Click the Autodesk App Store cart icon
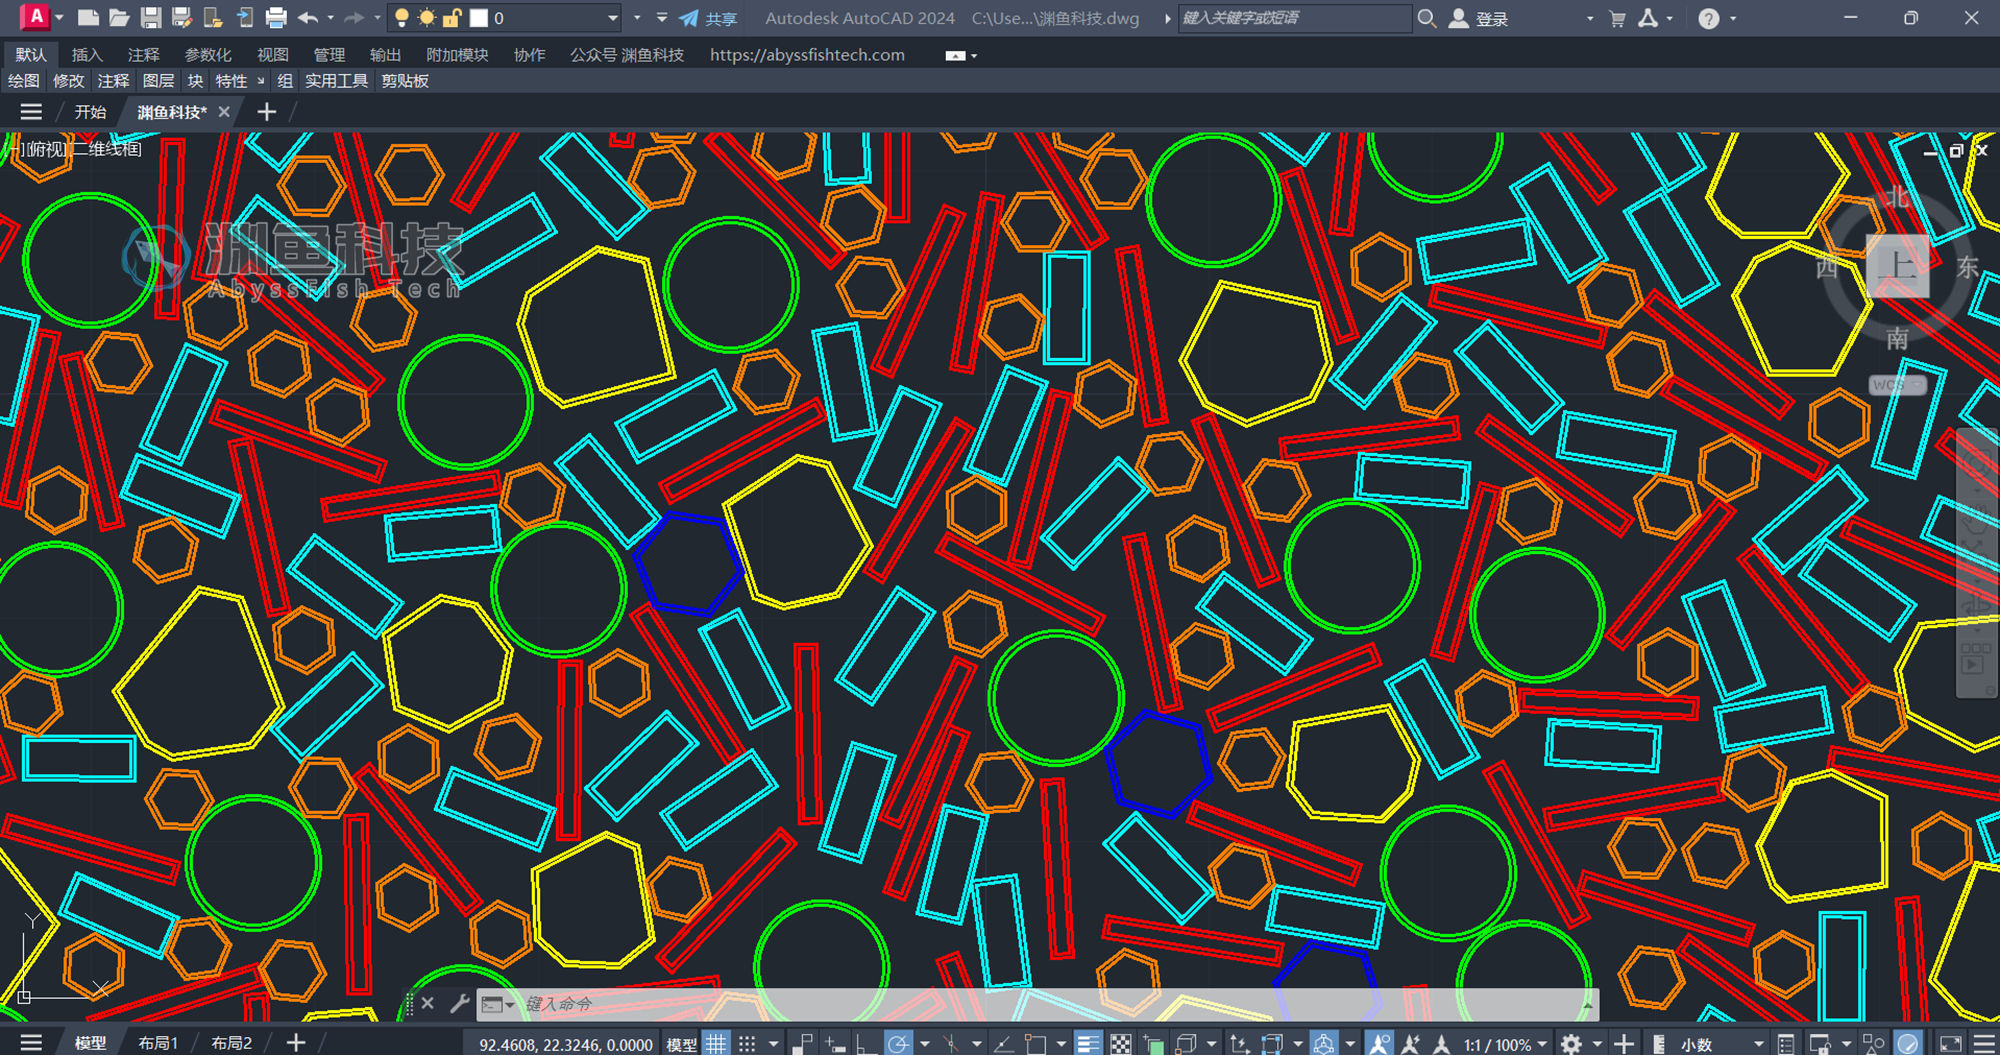Viewport: 2000px width, 1055px height. (1617, 18)
